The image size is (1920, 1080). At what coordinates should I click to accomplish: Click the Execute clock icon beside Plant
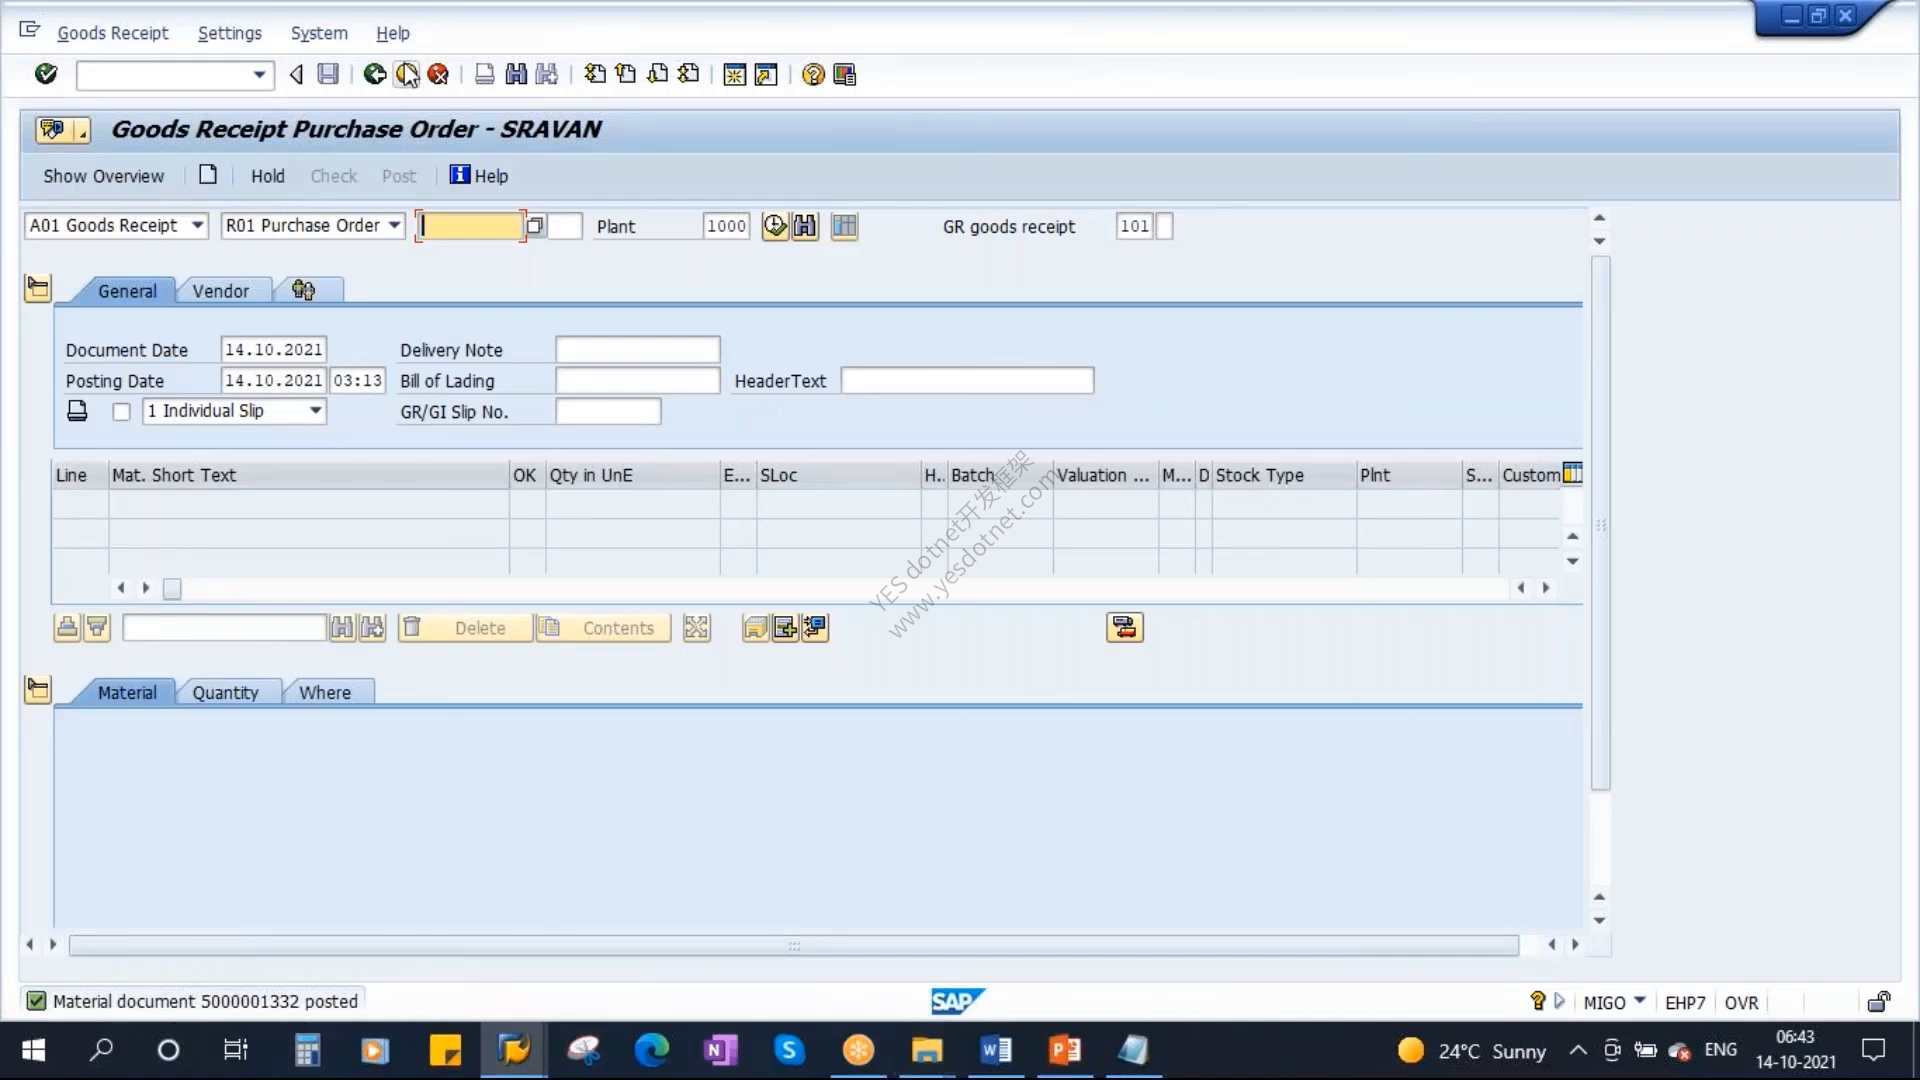[775, 226]
